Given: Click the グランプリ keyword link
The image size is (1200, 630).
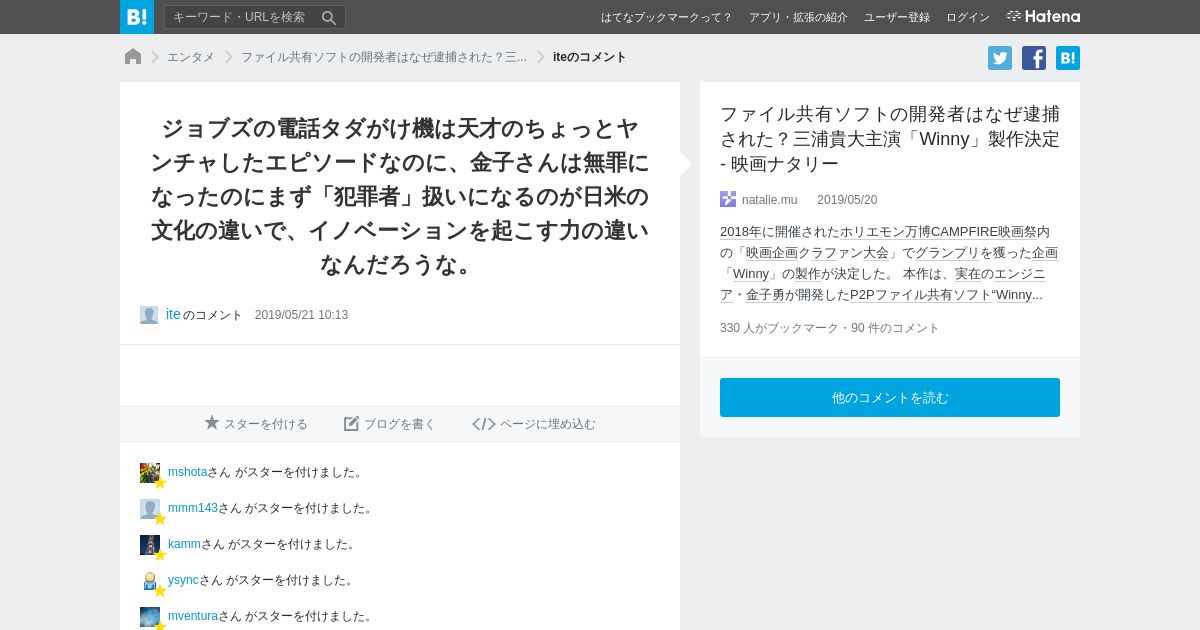Looking at the screenshot, I should [x=947, y=253].
